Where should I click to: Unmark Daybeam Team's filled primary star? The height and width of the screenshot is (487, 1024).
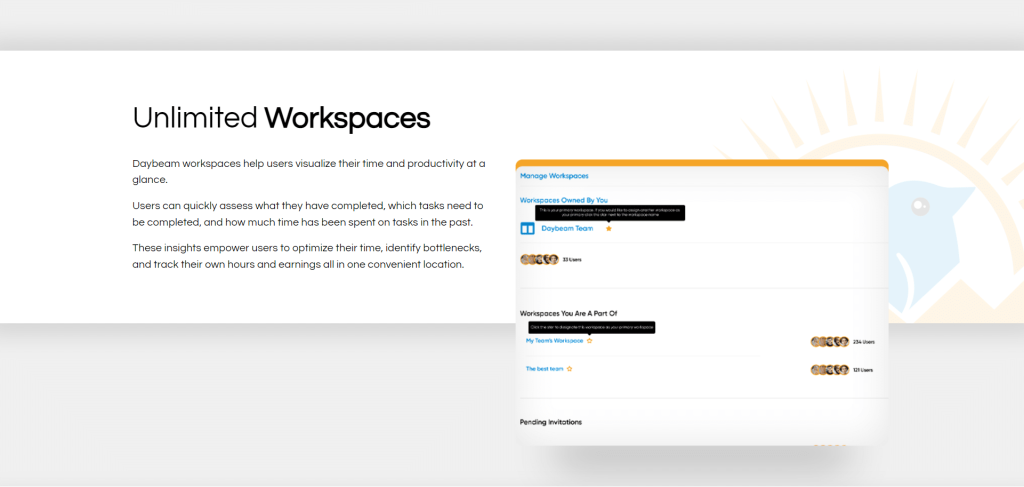click(608, 228)
